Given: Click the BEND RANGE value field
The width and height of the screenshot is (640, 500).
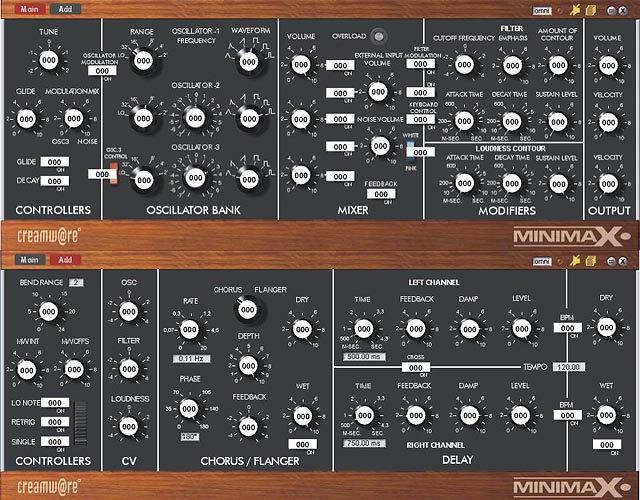Looking at the screenshot, I should tap(76, 282).
